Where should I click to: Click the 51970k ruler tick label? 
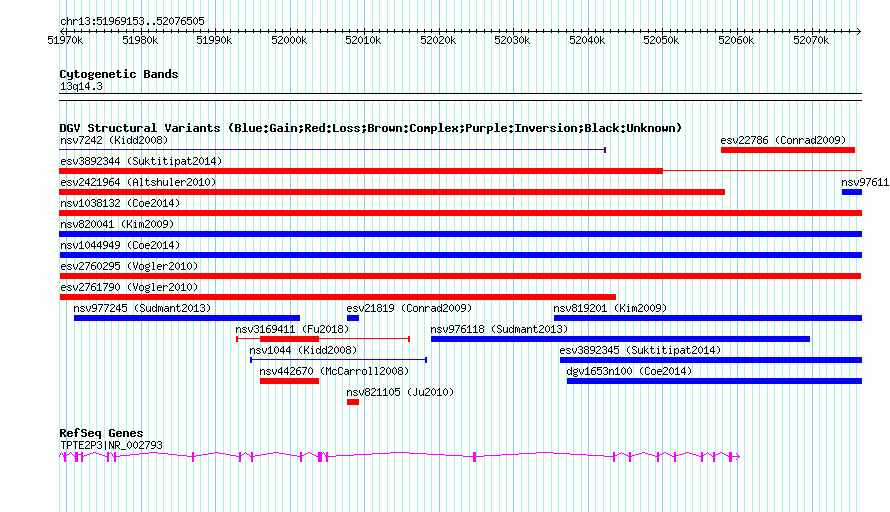[65, 40]
